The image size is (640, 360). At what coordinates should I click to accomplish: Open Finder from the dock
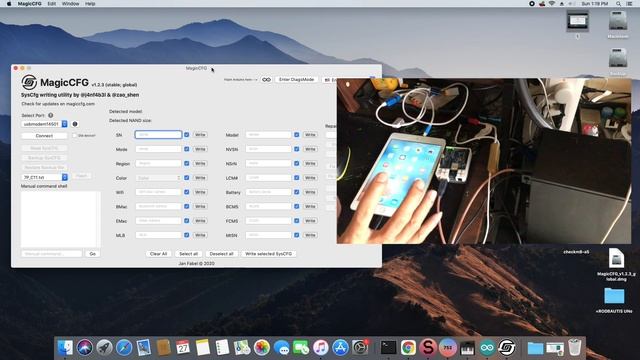(x=65, y=348)
